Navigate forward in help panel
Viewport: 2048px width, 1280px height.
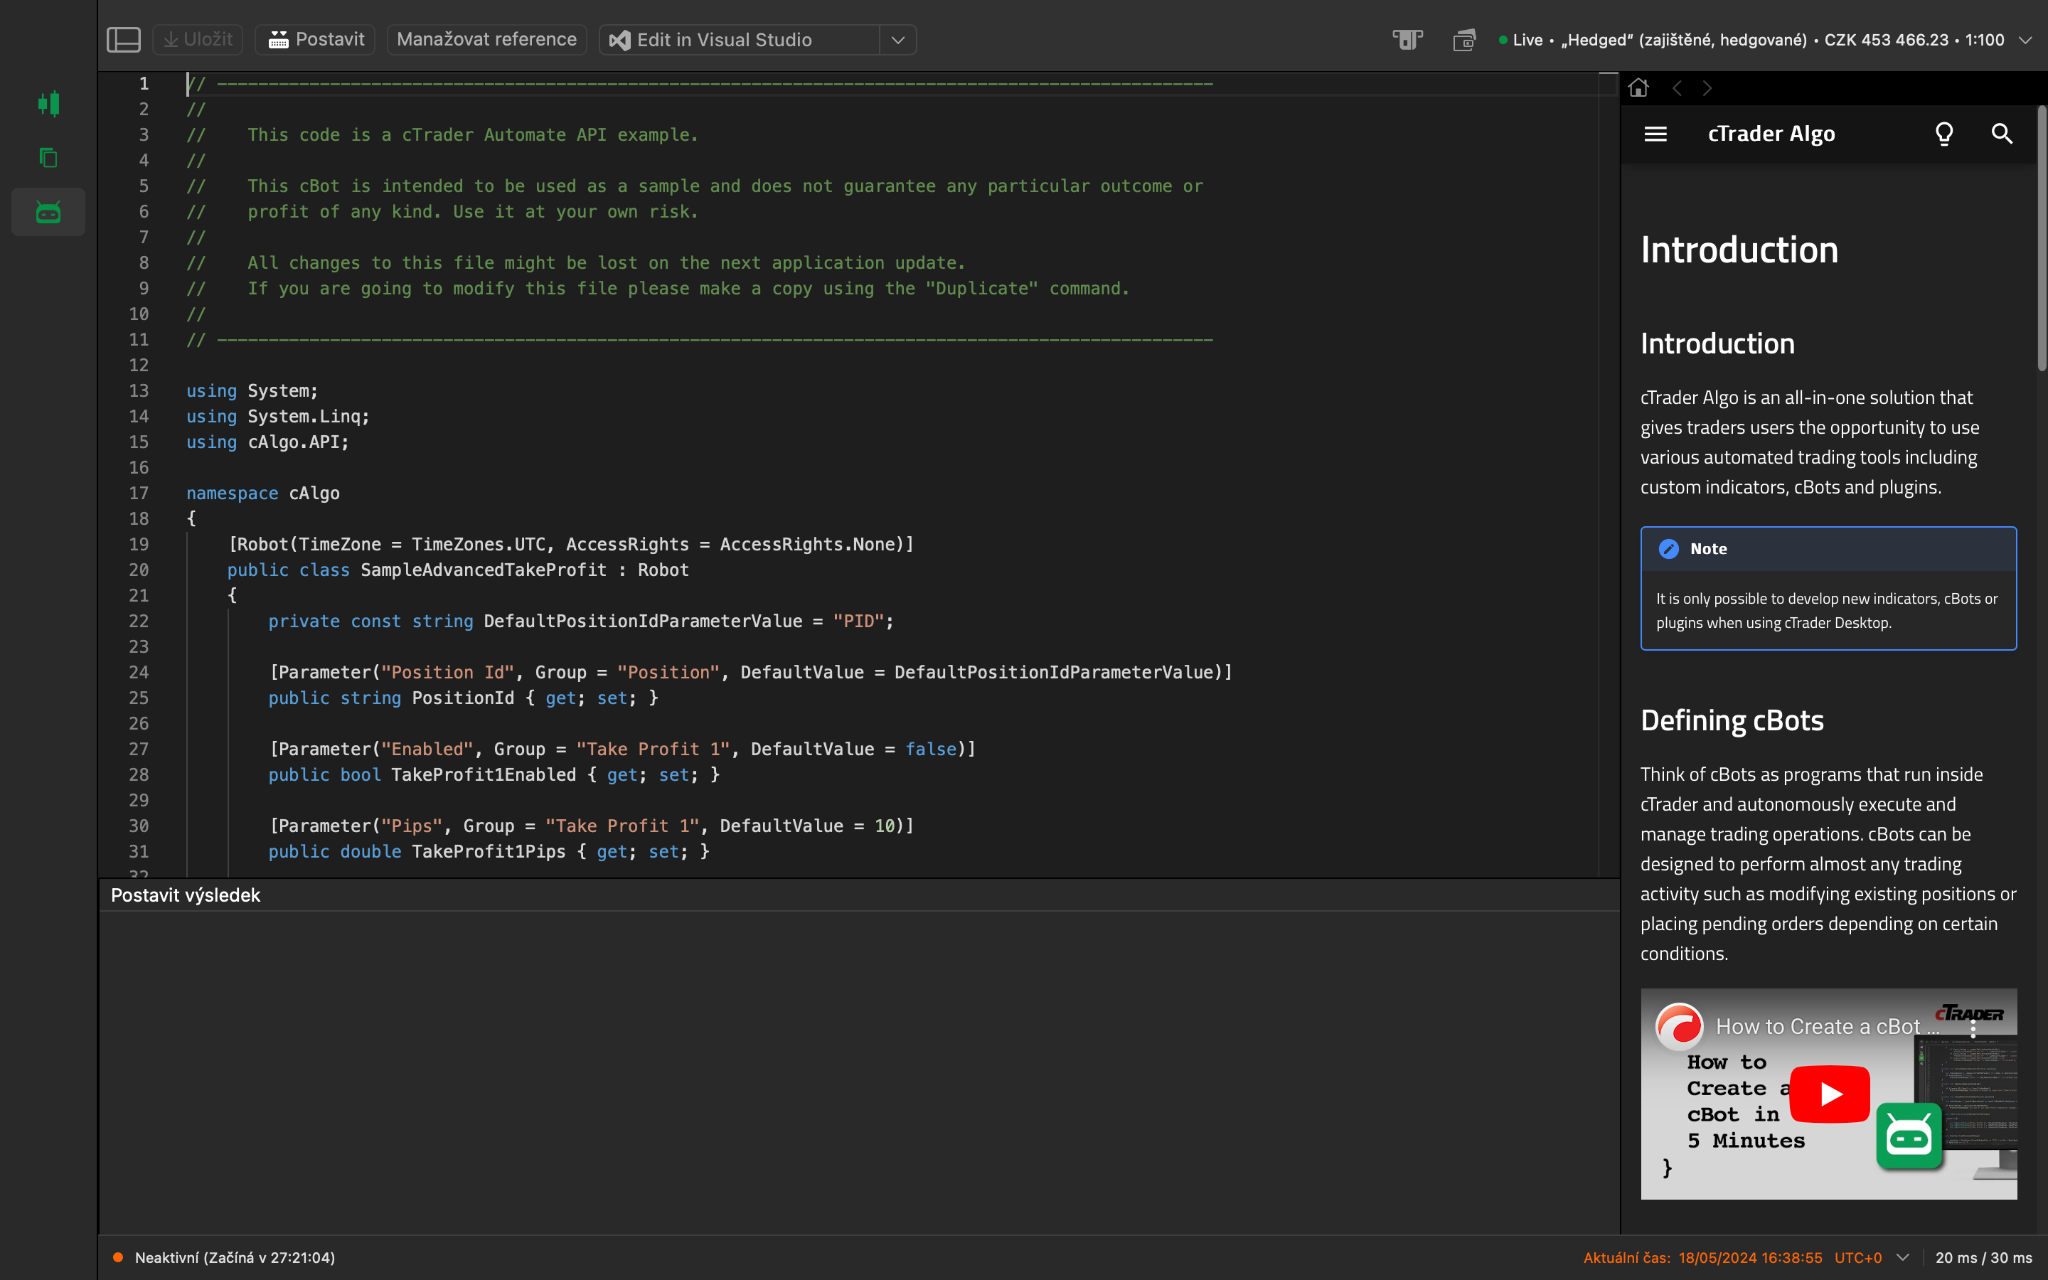[1707, 88]
